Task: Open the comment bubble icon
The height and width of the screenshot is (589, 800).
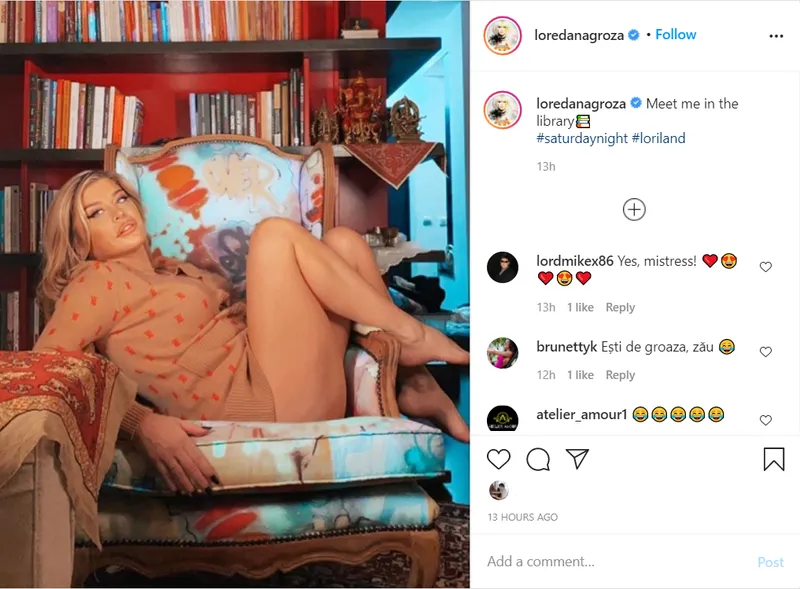Action: [538, 459]
